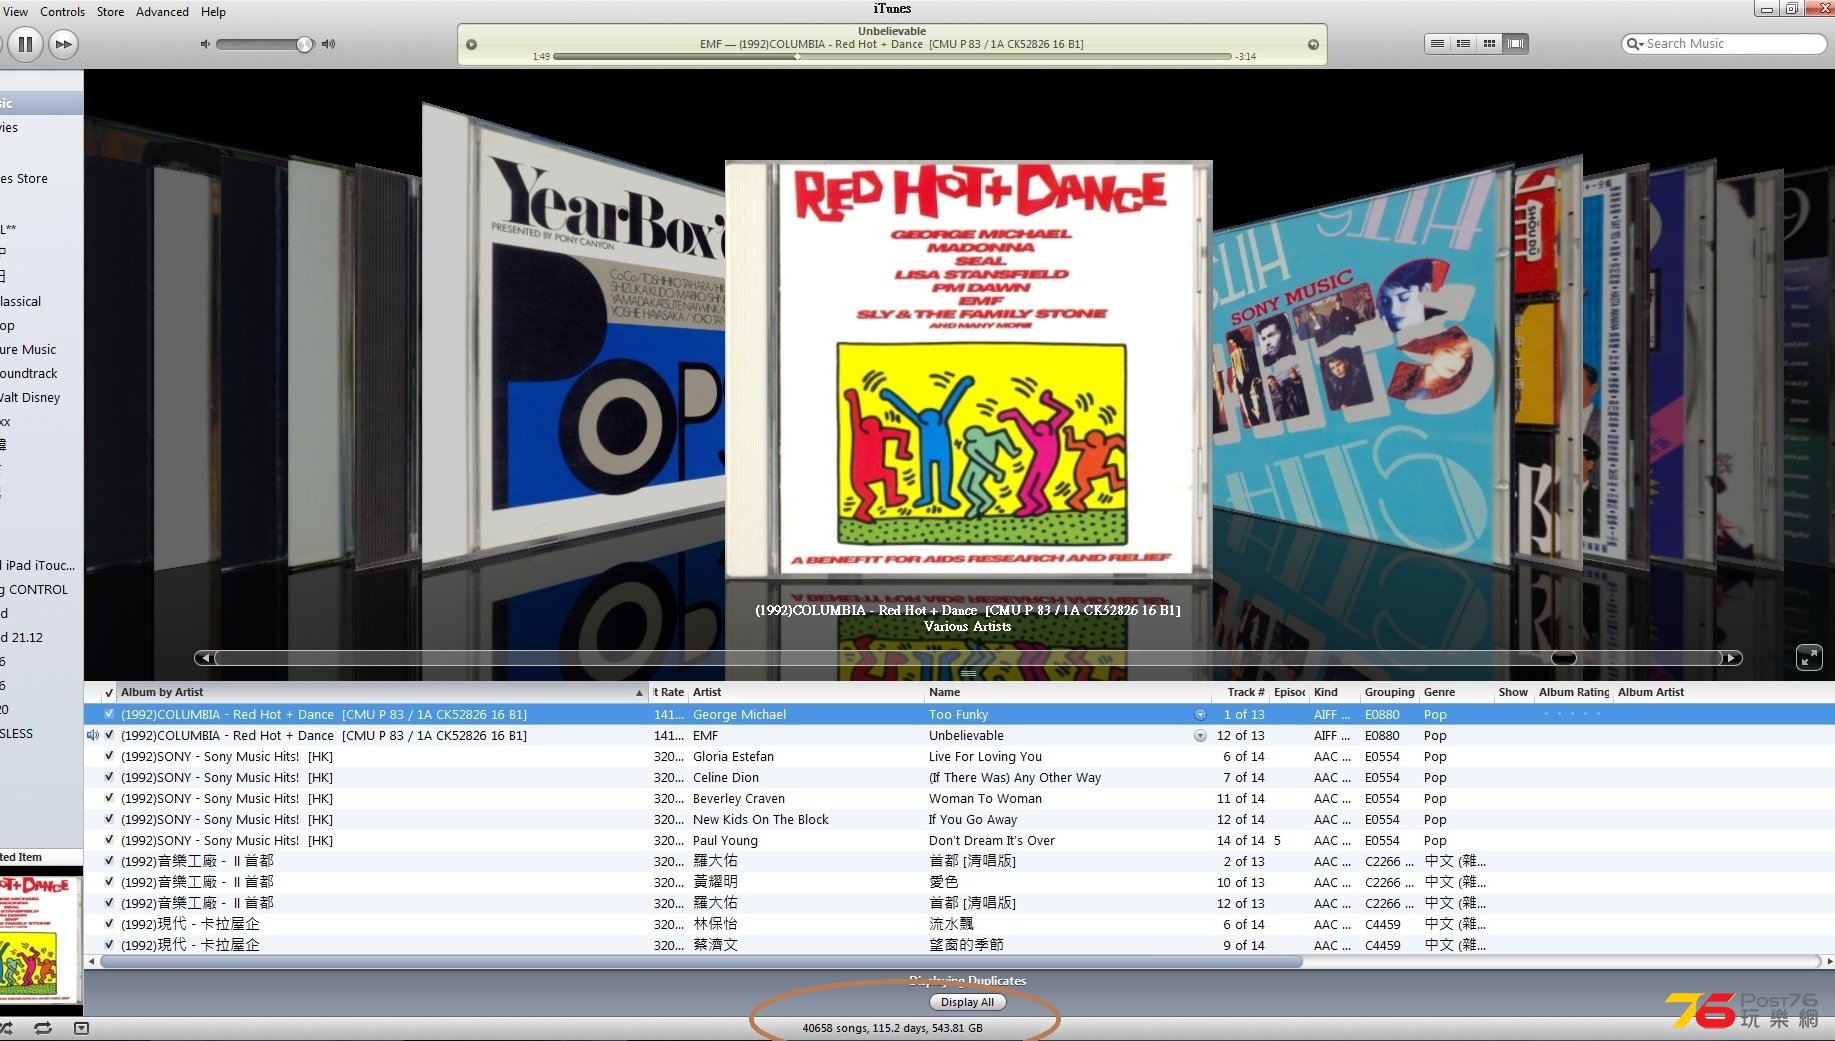Screen dimensions: 1835x1041
Task: Click the low-volume speaker icon
Action: click(205, 44)
